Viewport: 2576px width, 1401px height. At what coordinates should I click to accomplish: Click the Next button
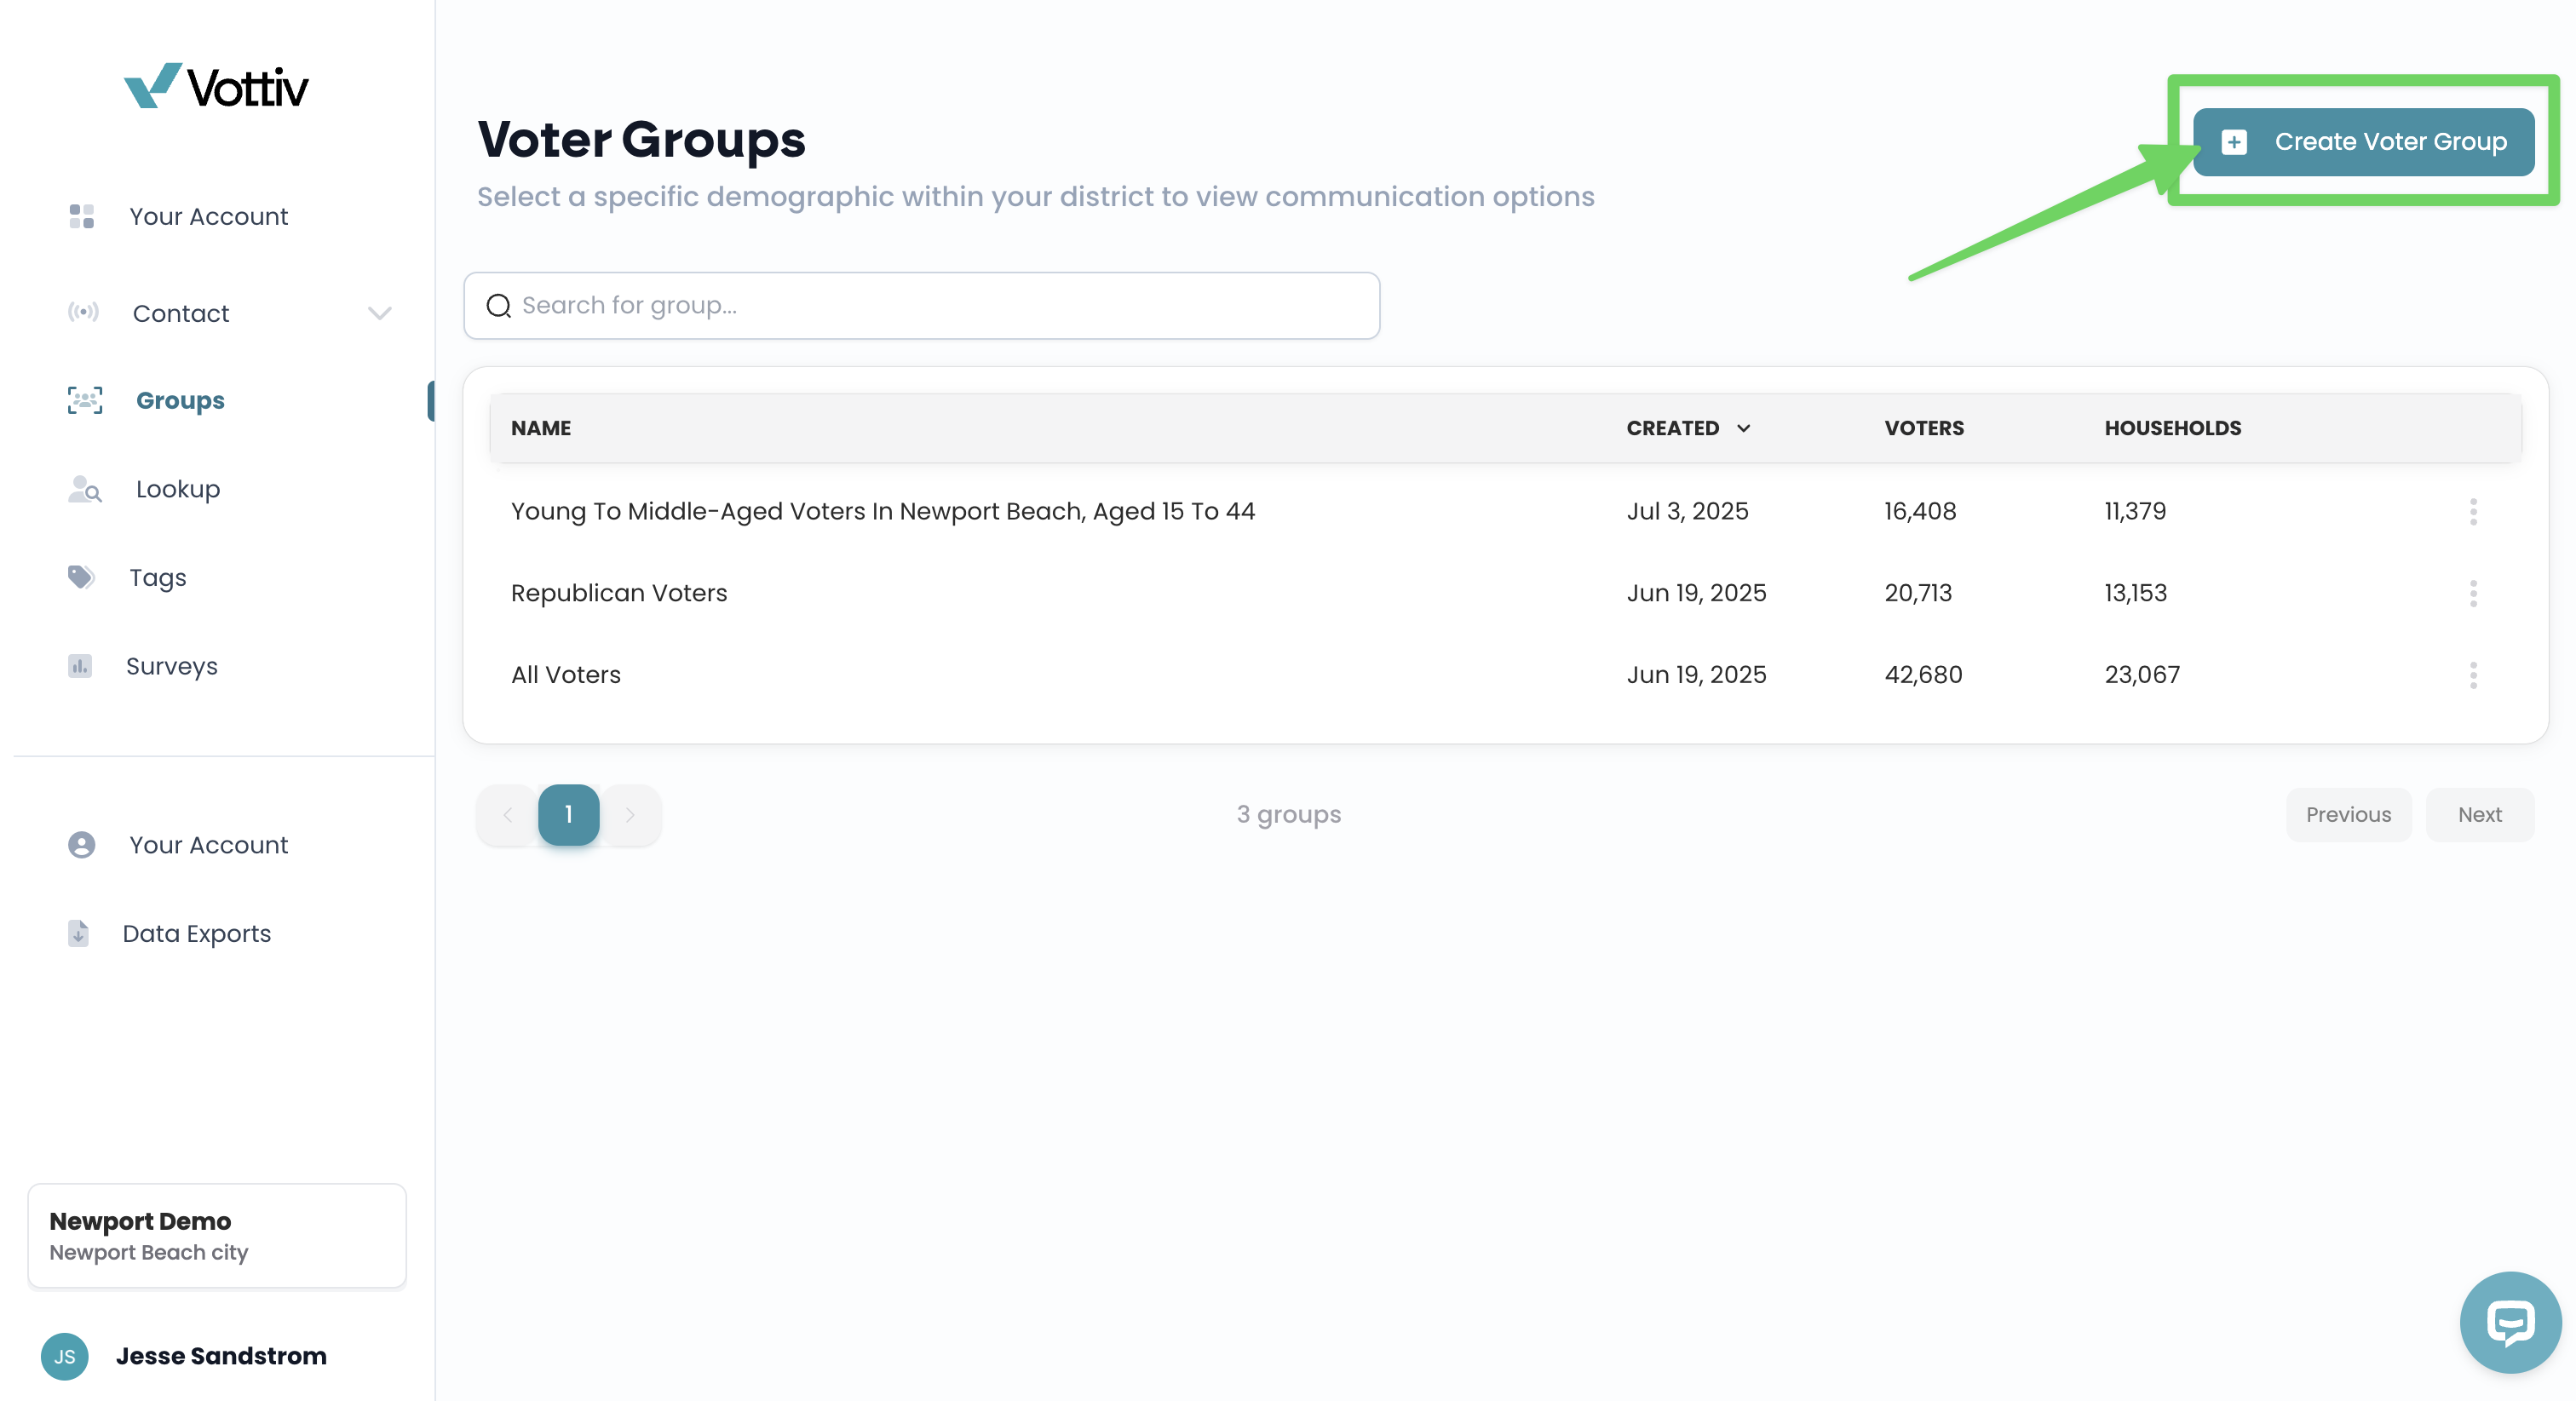pos(2479,815)
